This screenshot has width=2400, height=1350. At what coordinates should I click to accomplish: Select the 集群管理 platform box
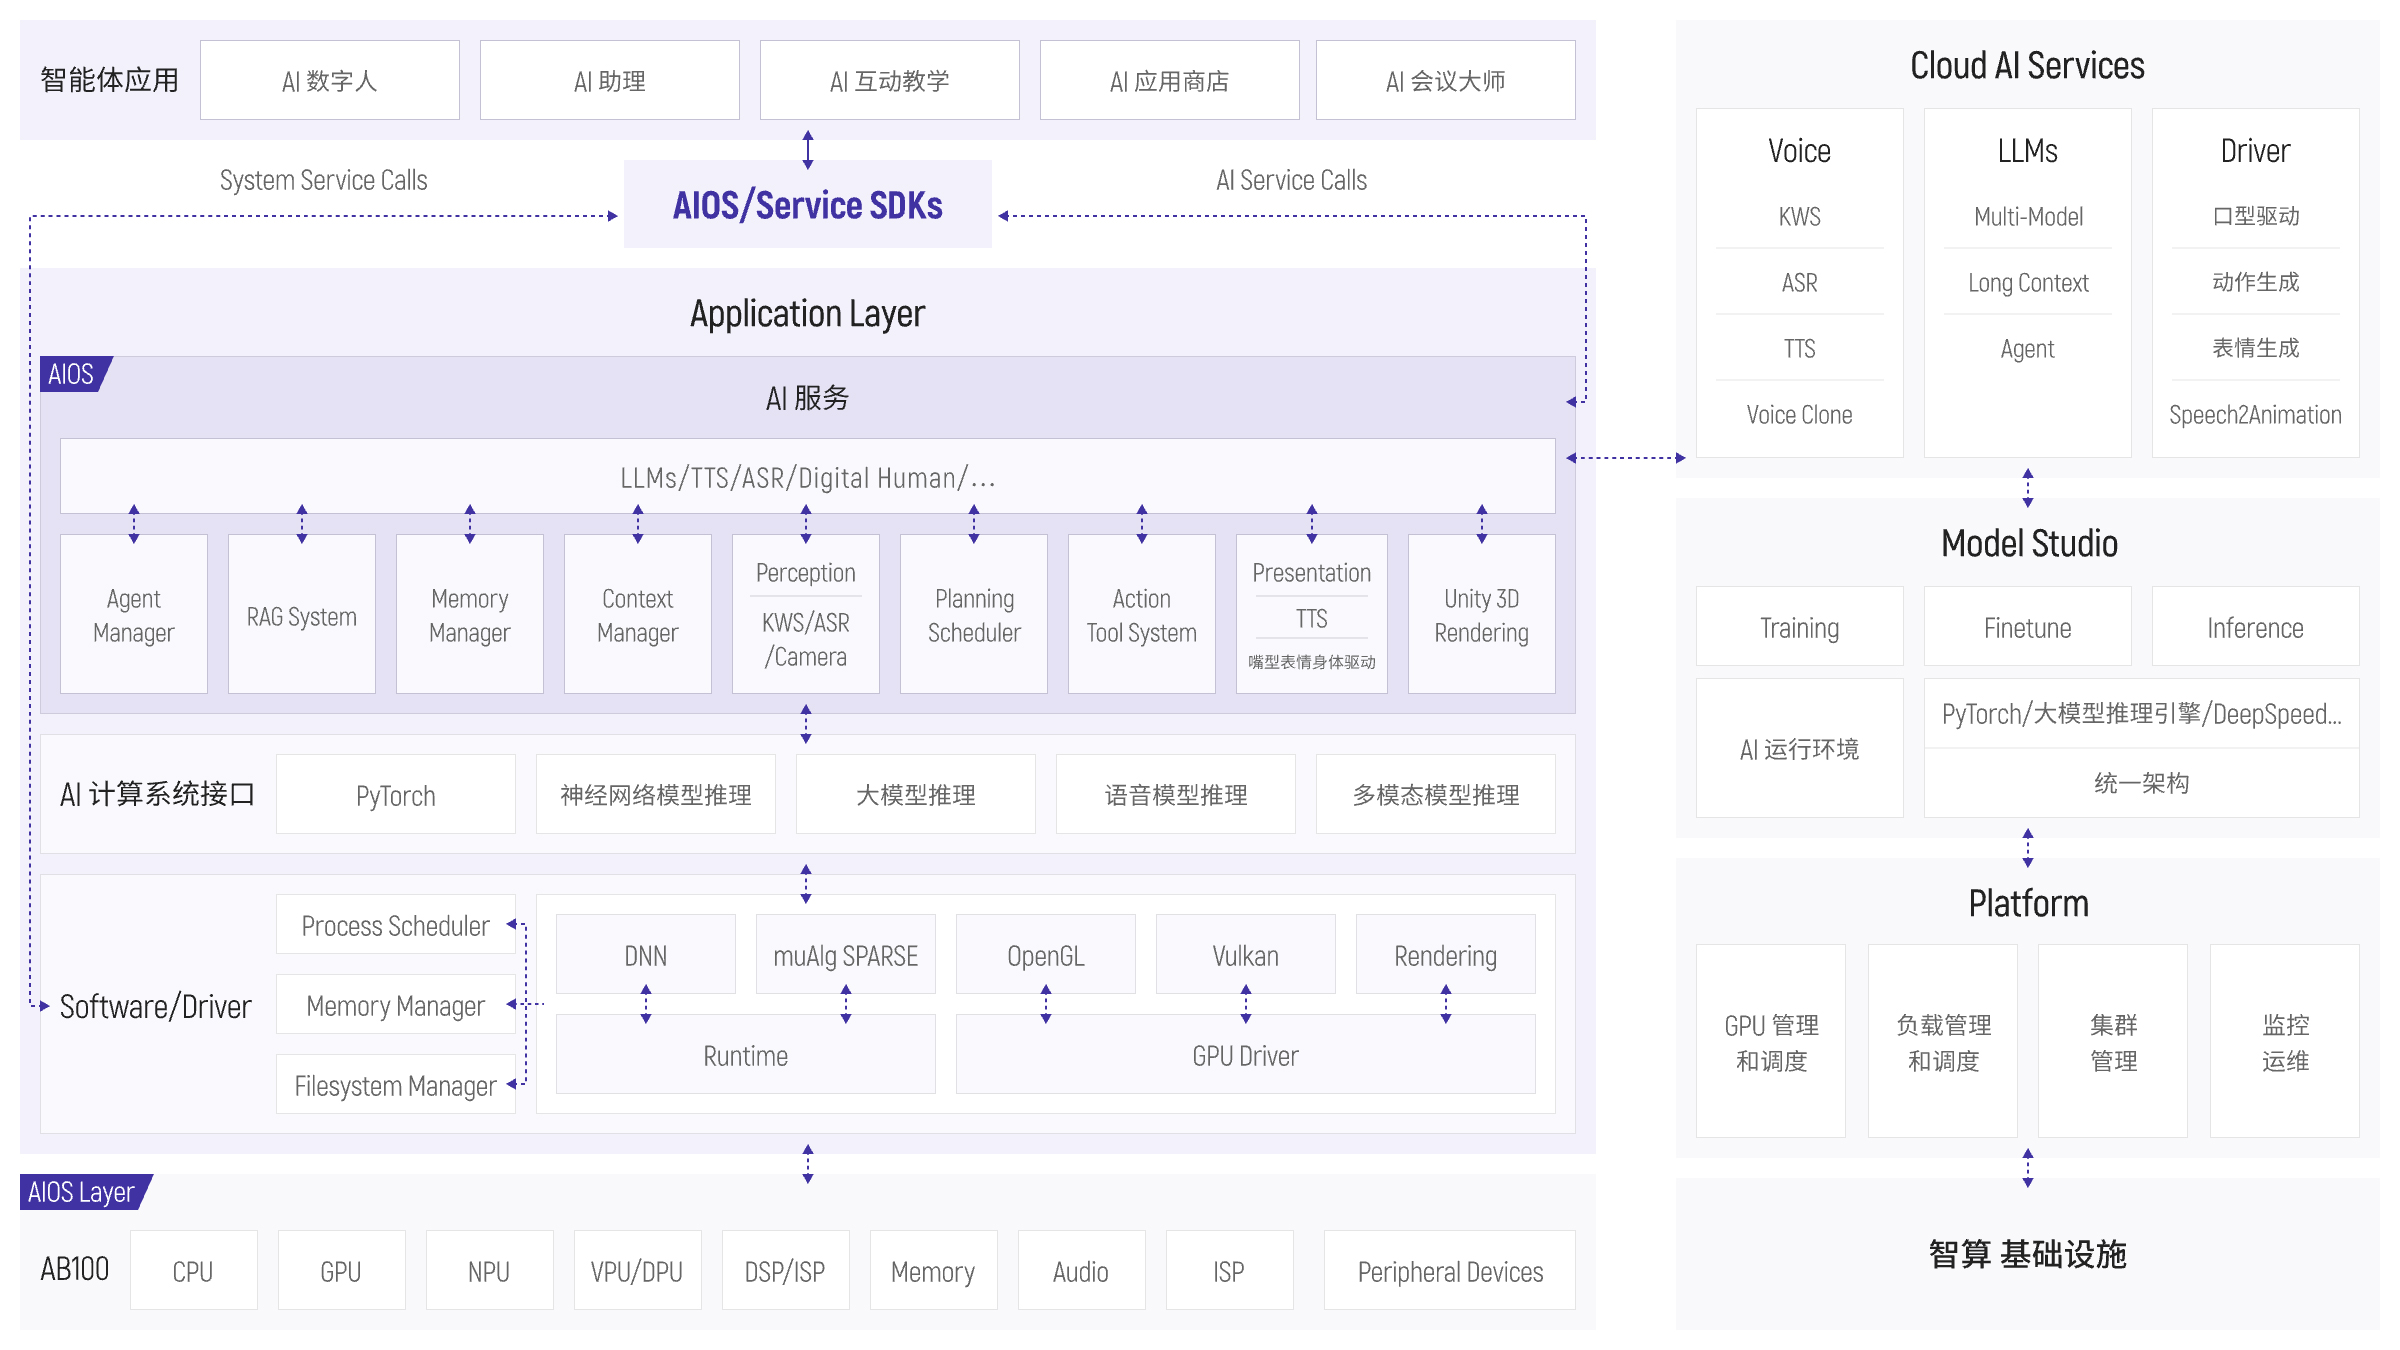pos(2113,1041)
